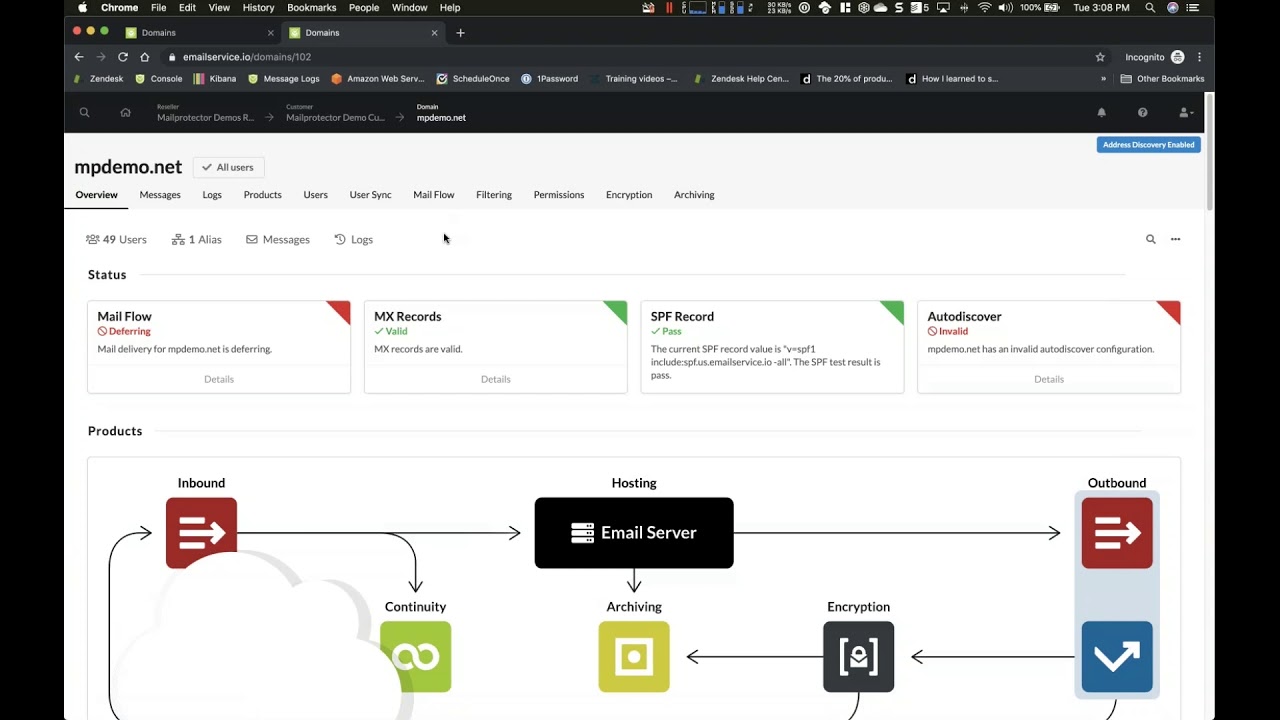The image size is (1280, 720).
Task: Switch to the Mail Flow tab
Action: coord(434,195)
